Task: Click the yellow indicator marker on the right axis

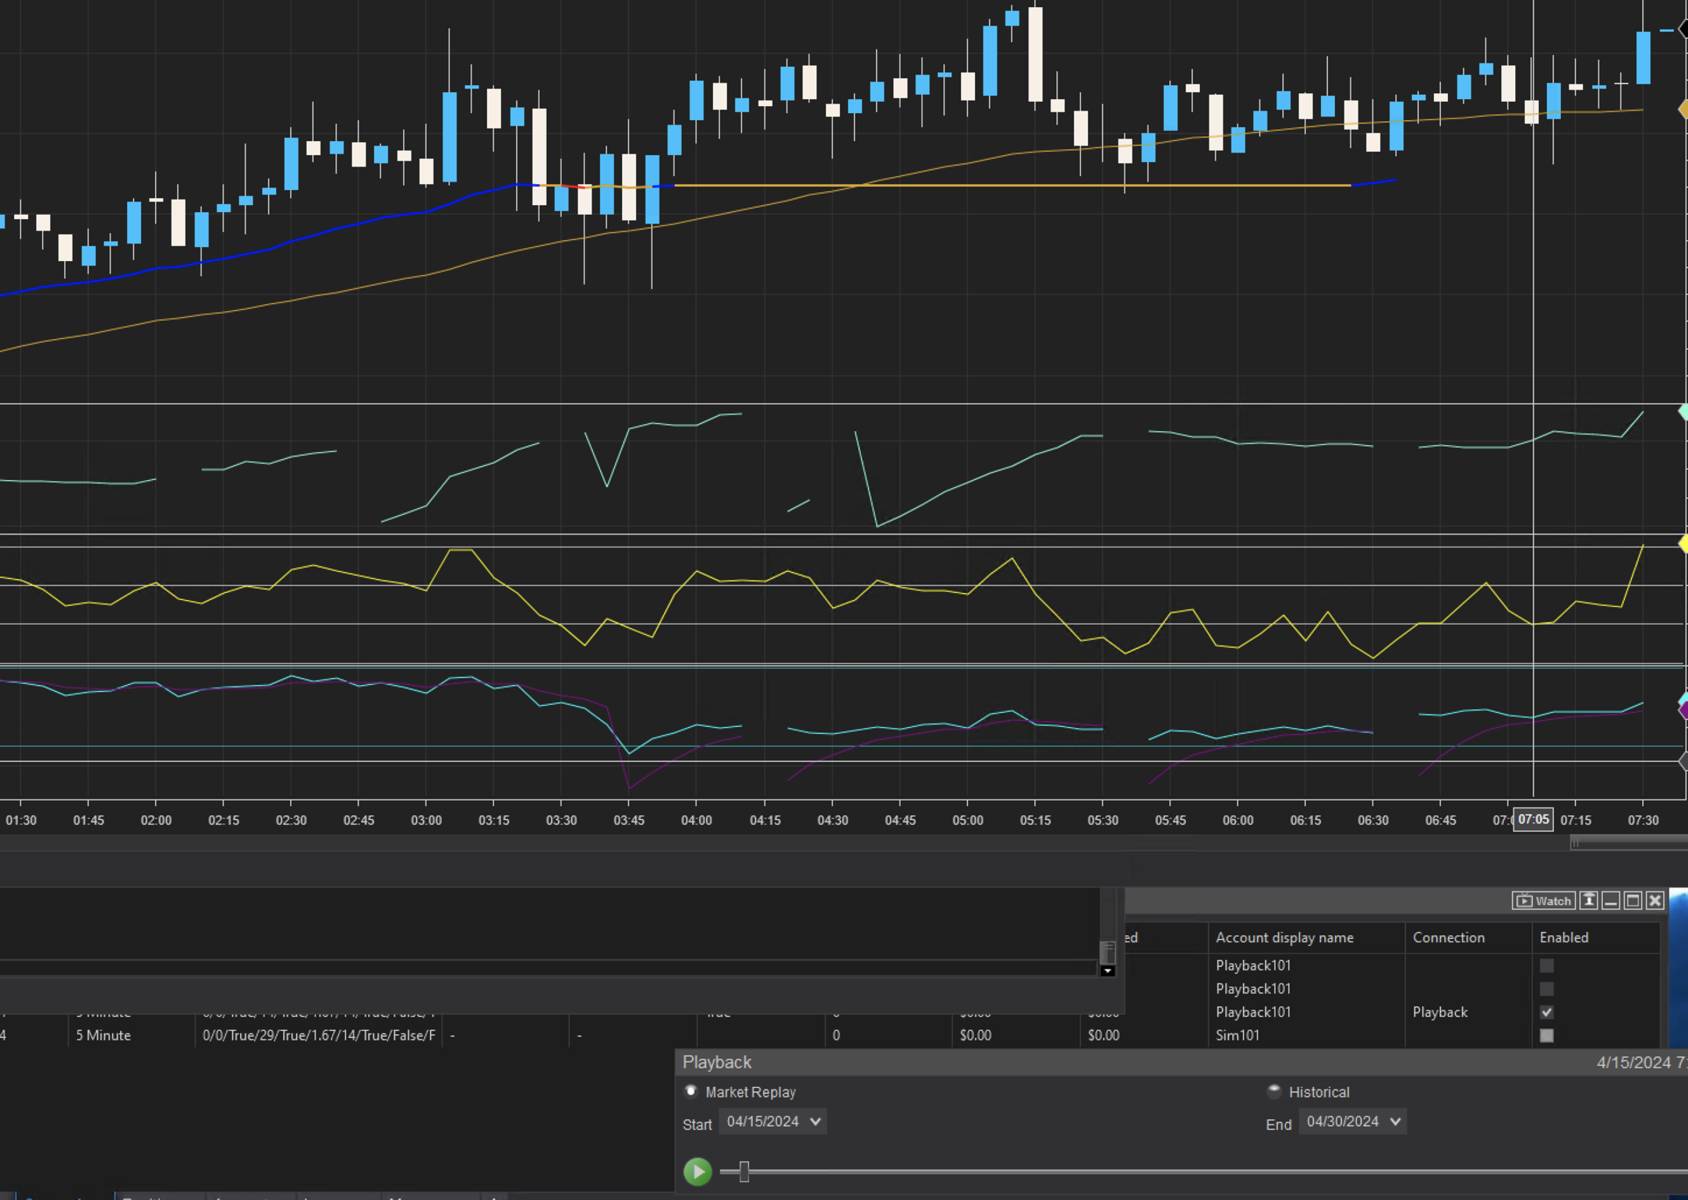Action: [x=1683, y=544]
